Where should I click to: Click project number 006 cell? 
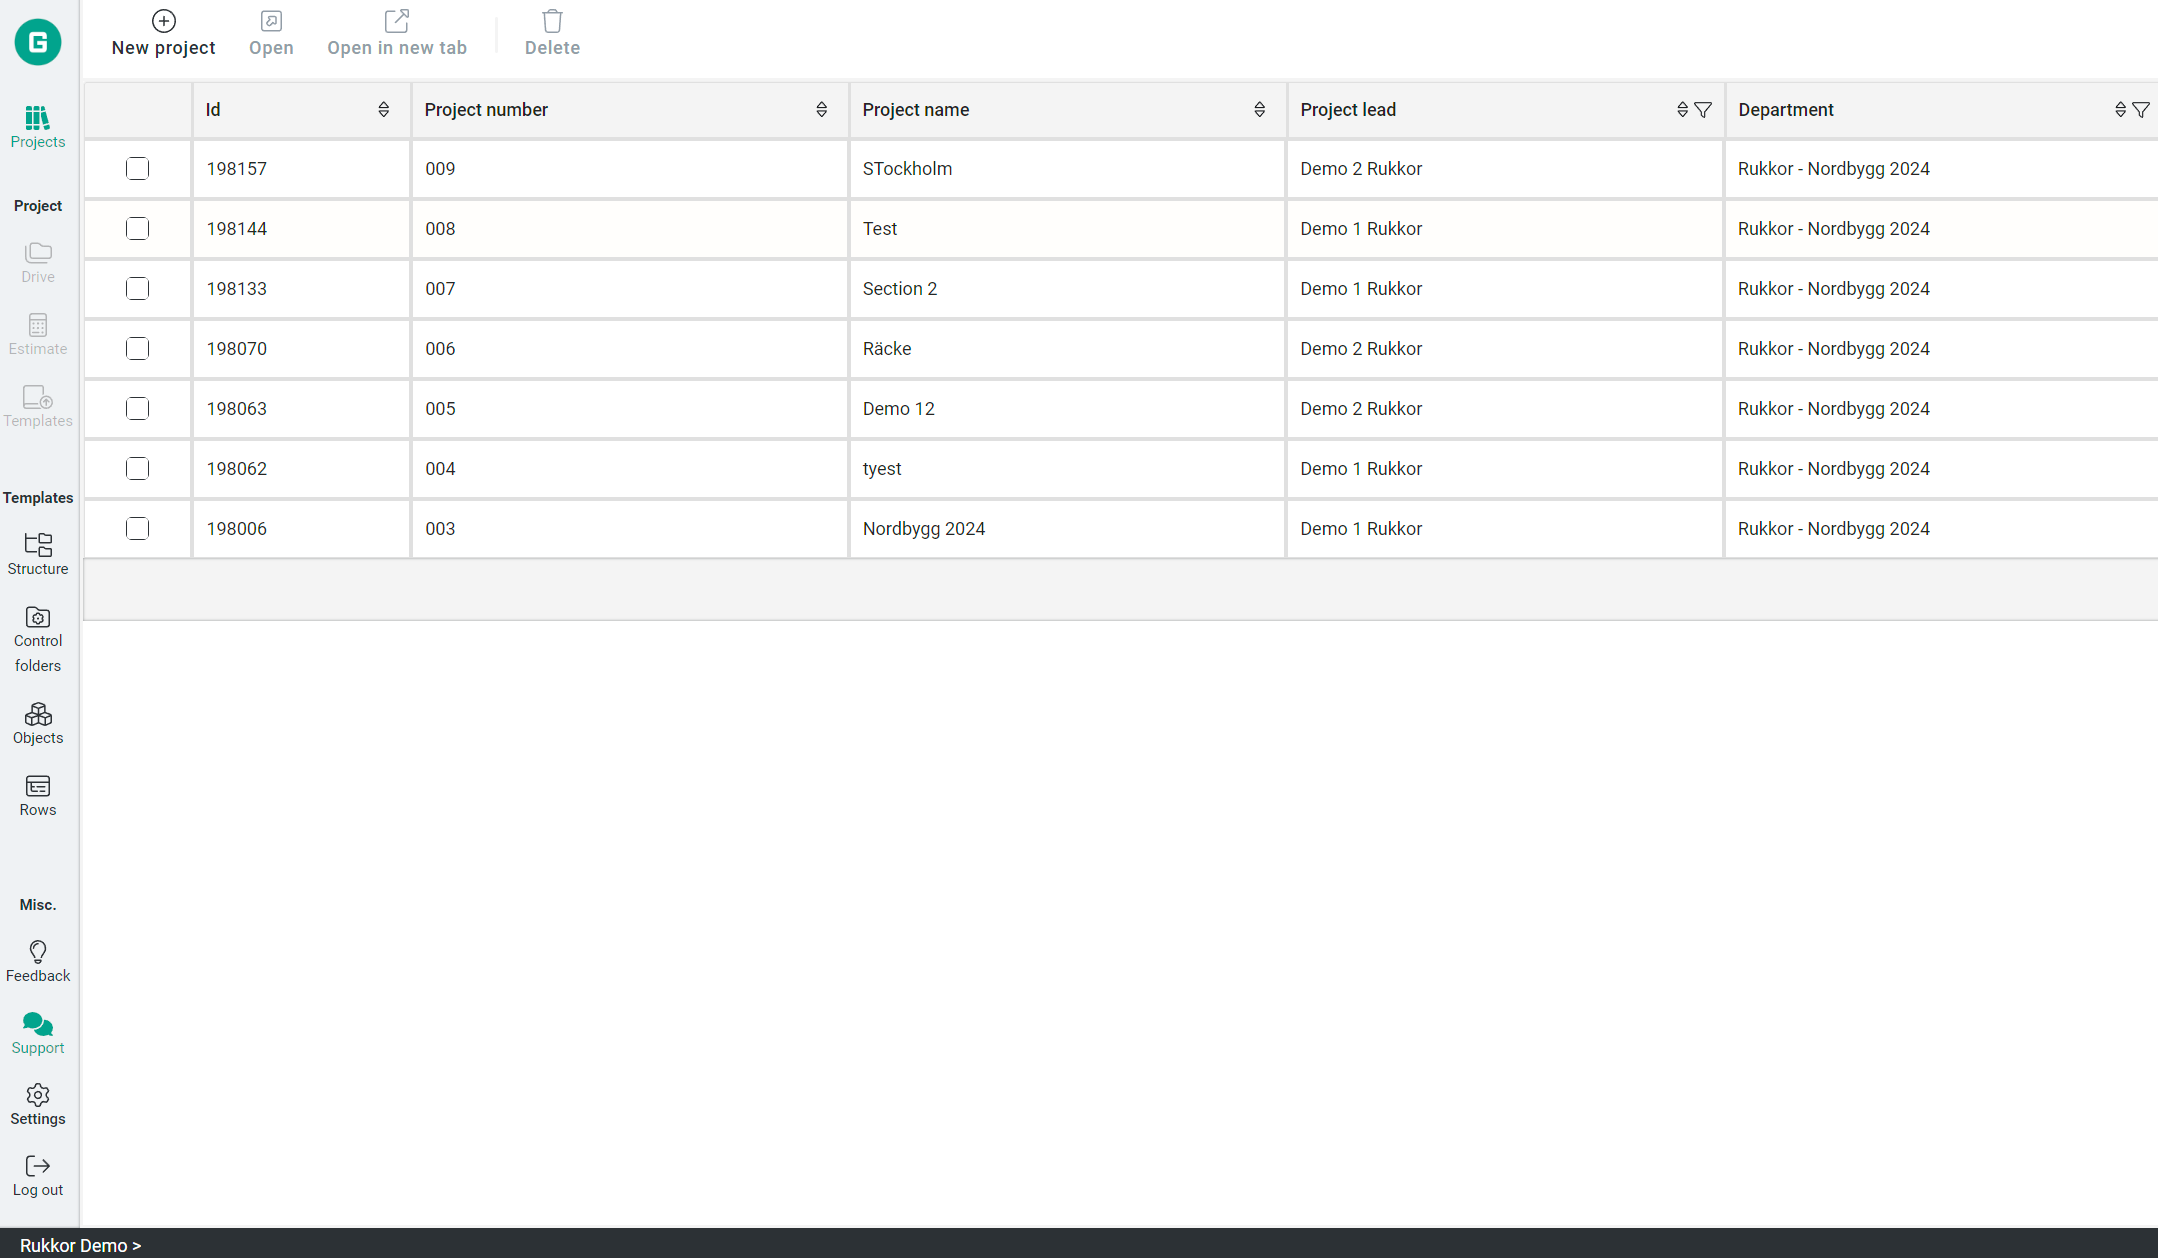pos(629,349)
